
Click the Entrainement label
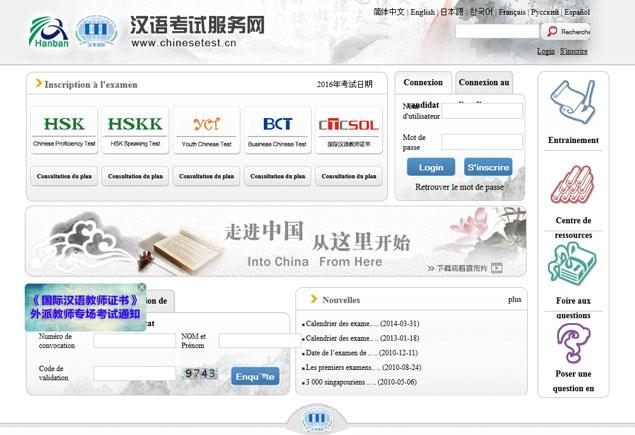[573, 140]
